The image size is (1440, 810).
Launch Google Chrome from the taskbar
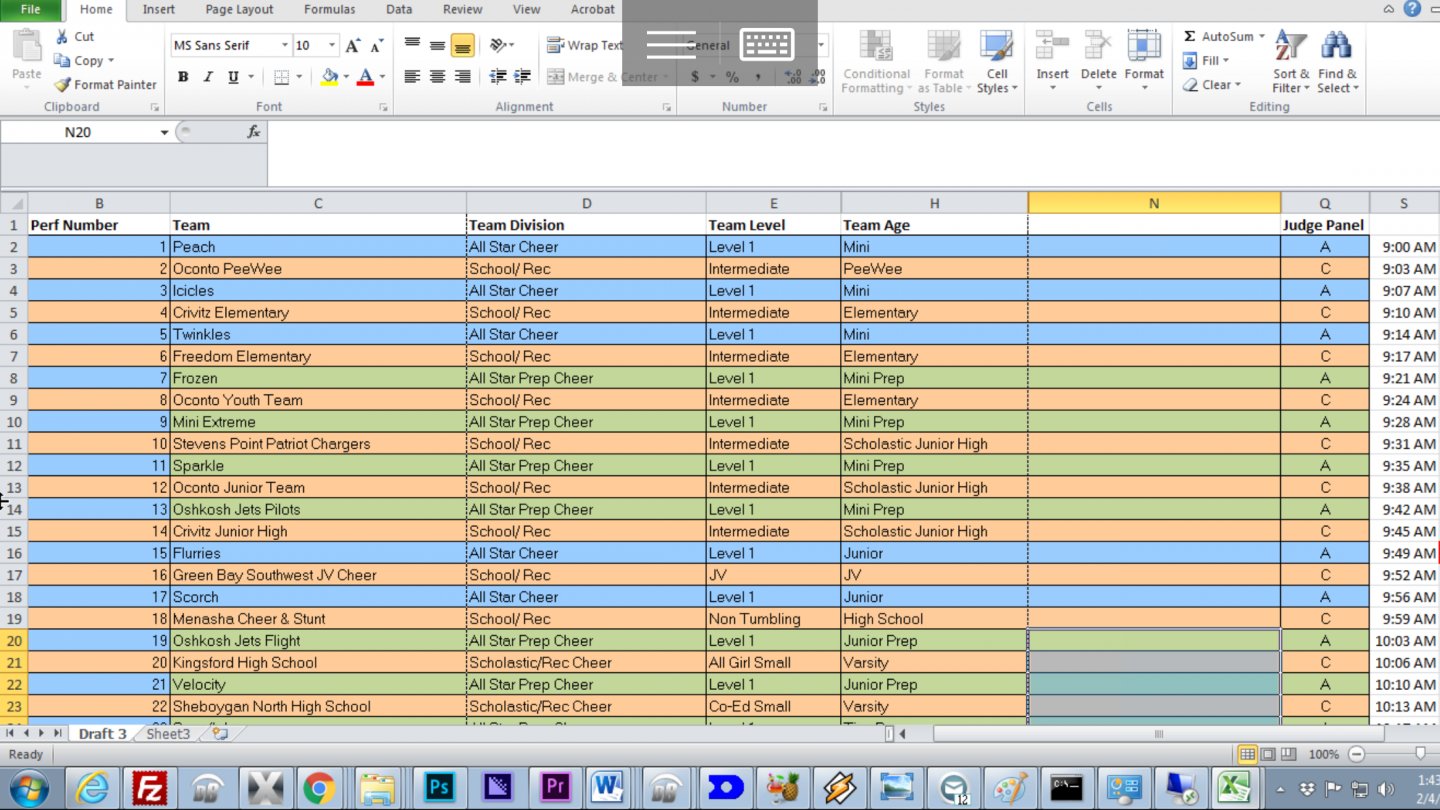pos(319,788)
